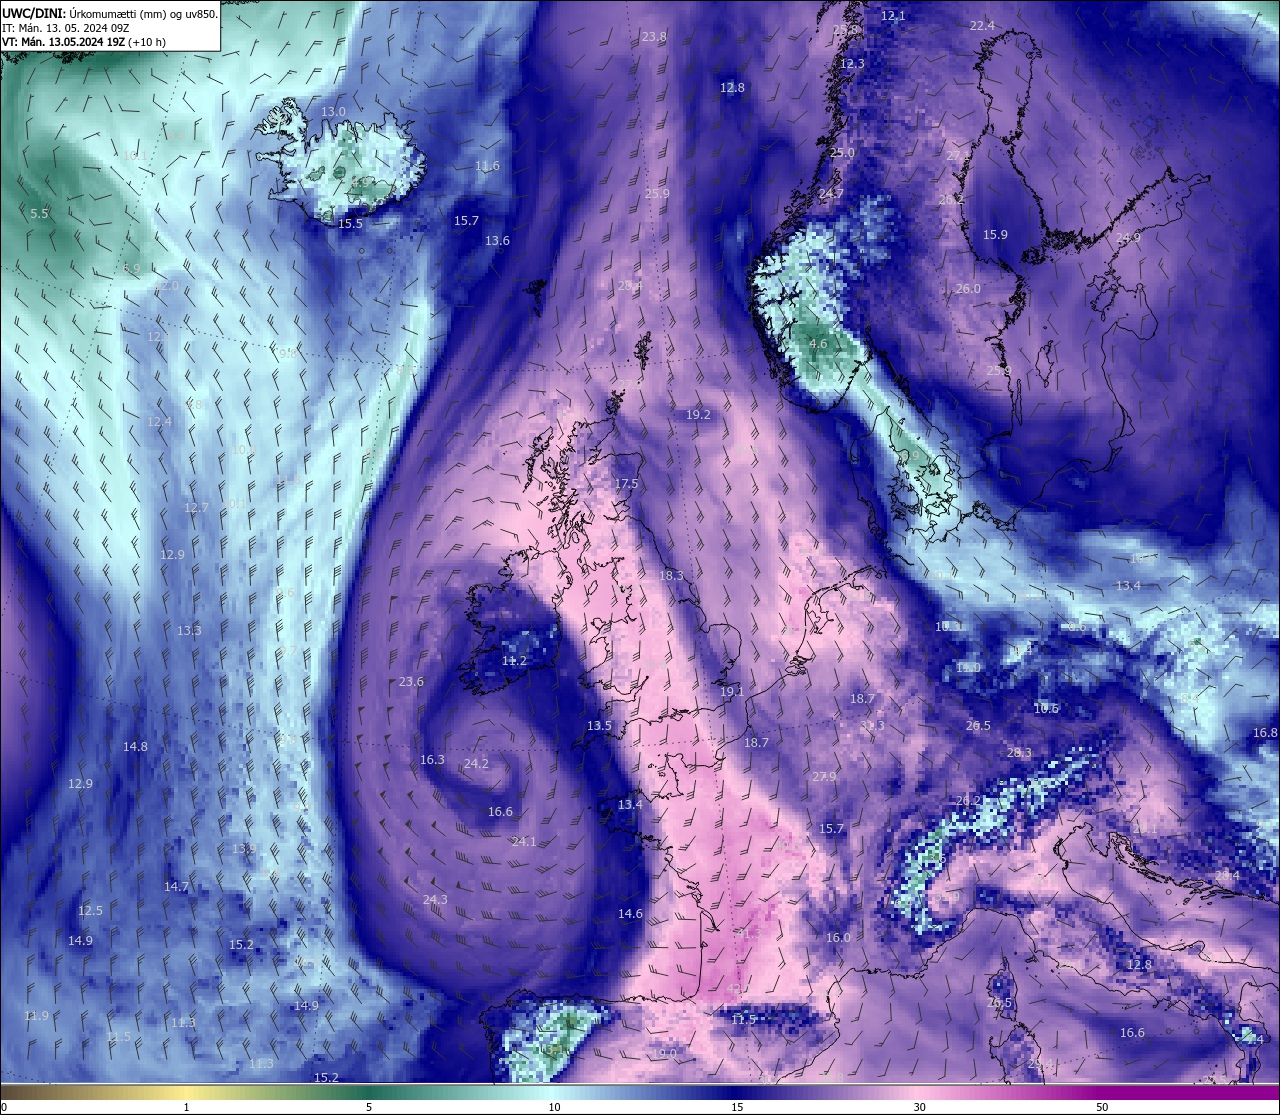Click the 23.8 value at top
Screen dimensions: 1280x1115
click(x=654, y=37)
